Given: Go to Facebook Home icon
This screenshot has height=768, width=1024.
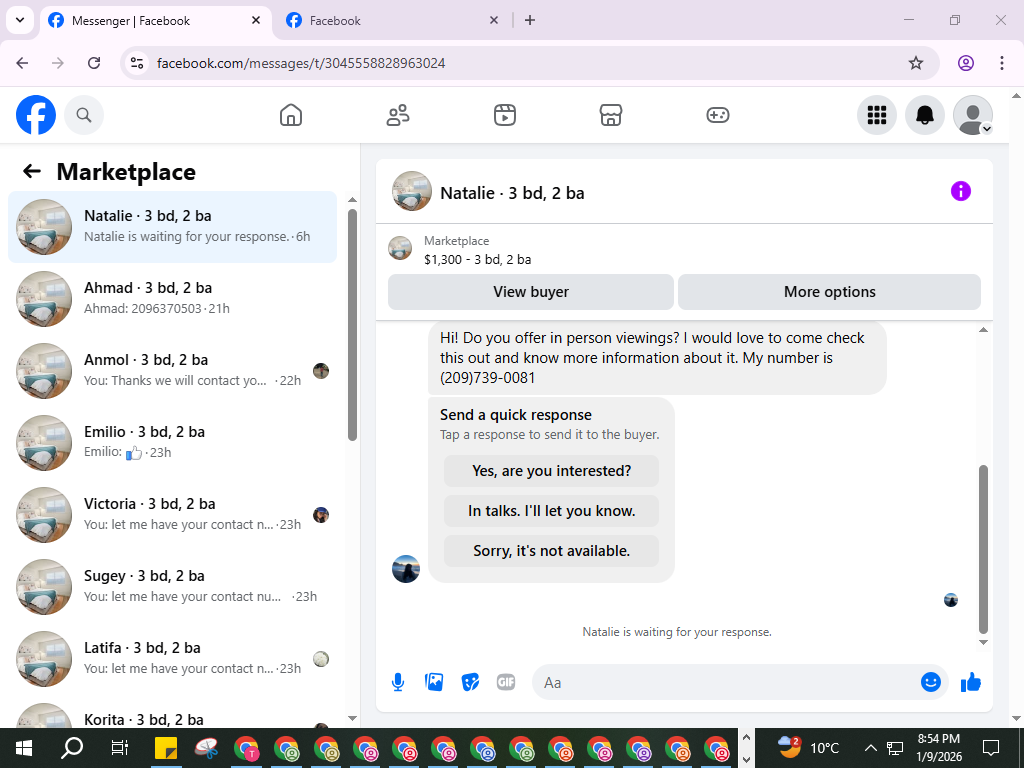Looking at the screenshot, I should 291,115.
